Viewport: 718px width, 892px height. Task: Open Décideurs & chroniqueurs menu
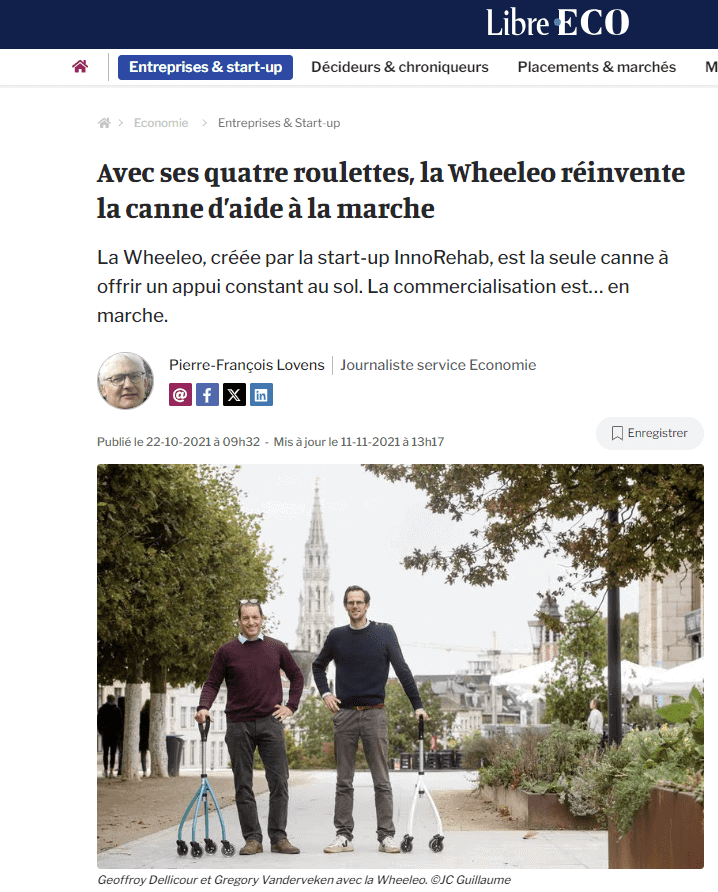[x=400, y=67]
